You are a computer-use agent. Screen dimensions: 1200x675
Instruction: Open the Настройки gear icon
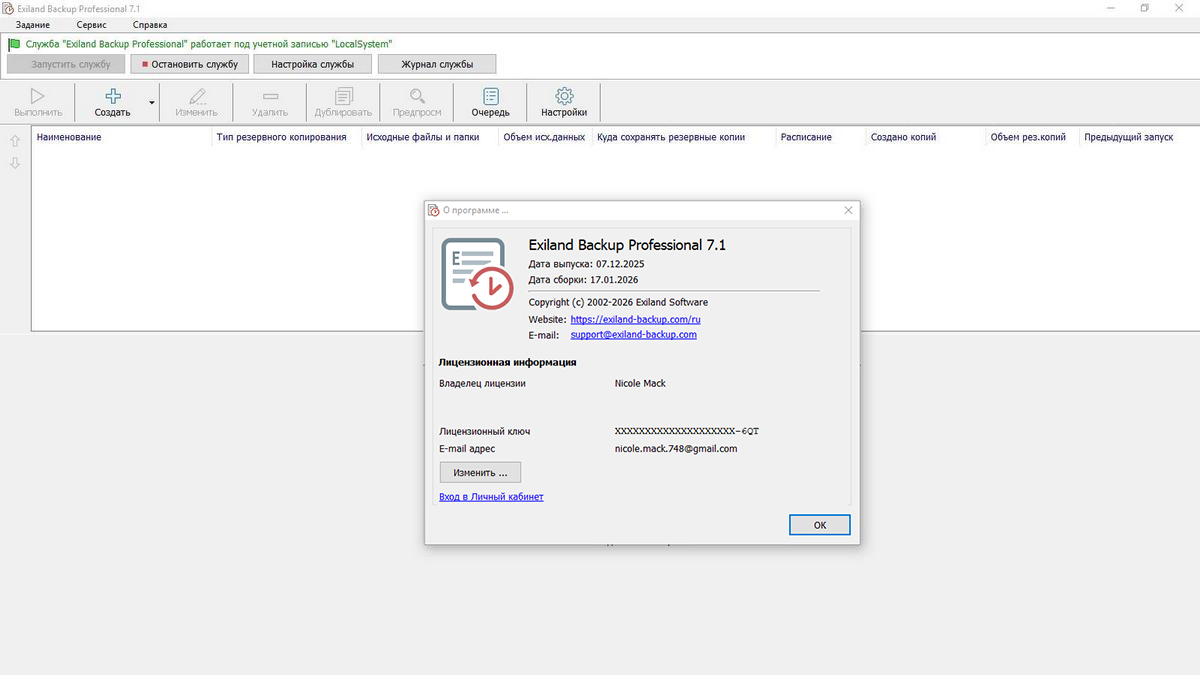coord(564,96)
